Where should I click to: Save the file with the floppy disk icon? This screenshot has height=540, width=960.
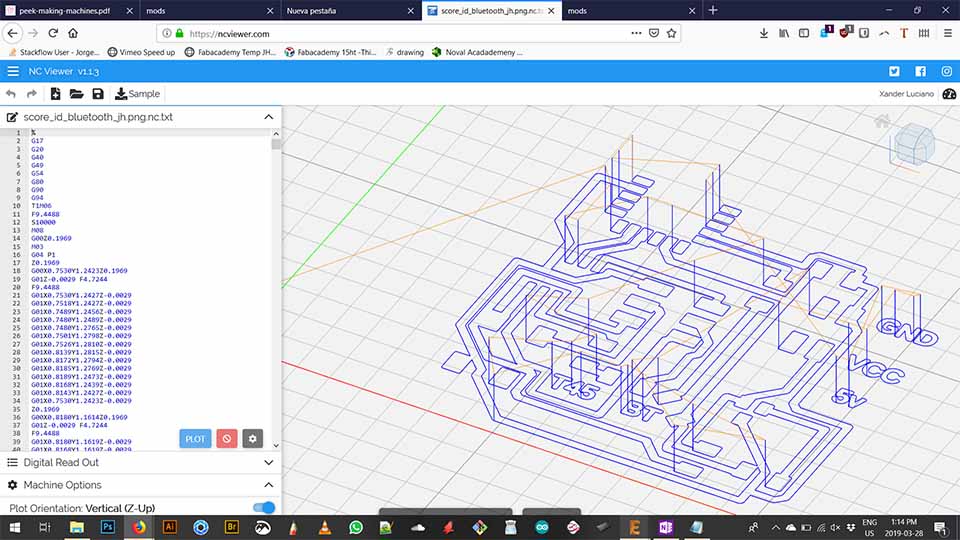(x=98, y=94)
